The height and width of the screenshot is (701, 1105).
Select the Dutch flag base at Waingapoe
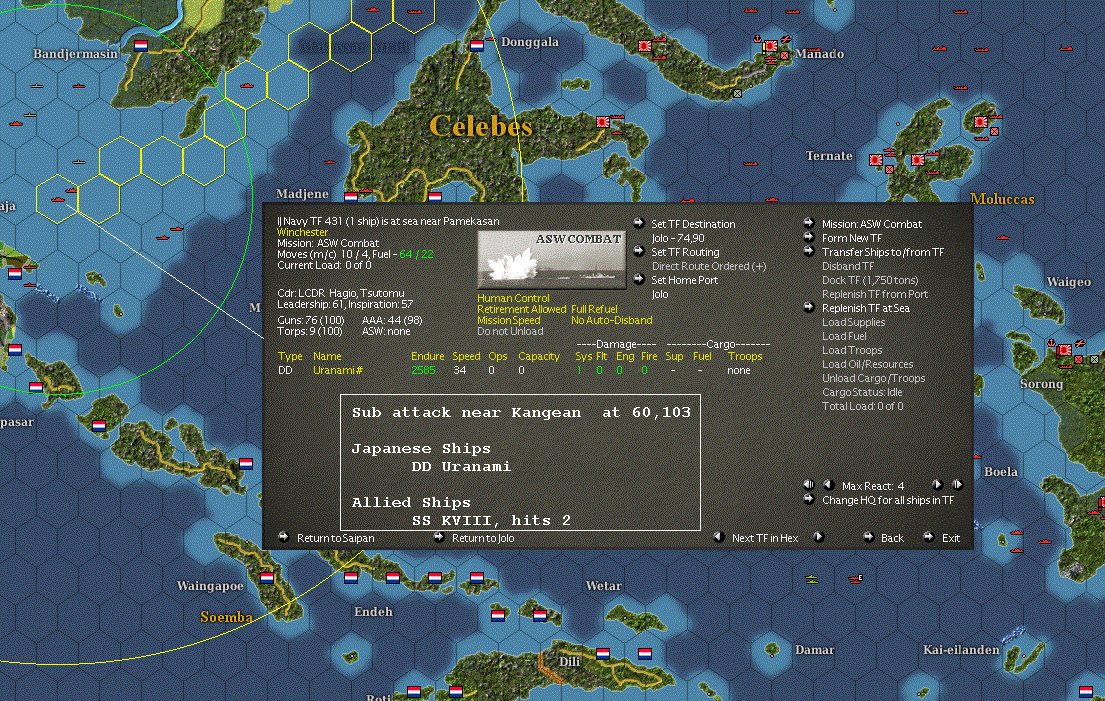coord(266,578)
